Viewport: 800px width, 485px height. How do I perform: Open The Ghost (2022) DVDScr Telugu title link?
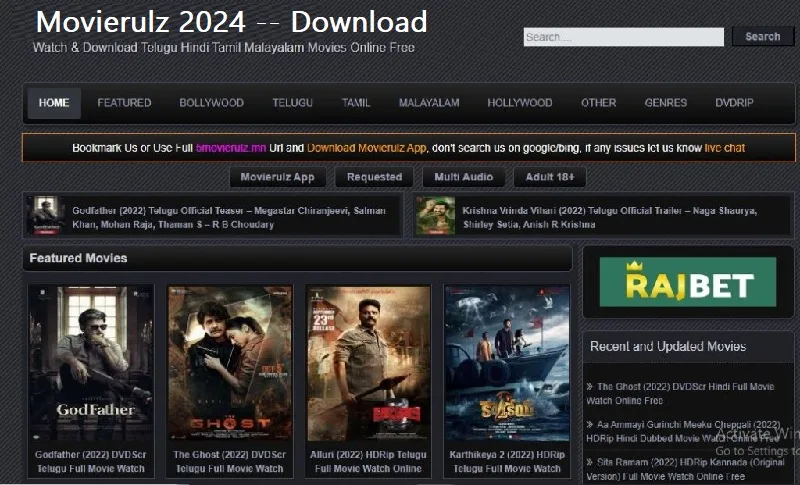pos(230,462)
